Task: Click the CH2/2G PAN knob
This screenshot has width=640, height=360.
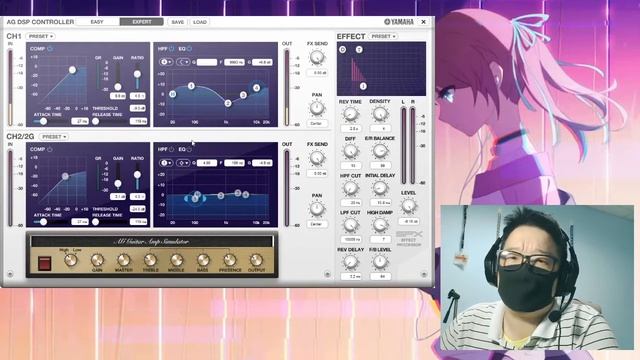Action: pyautogui.click(x=317, y=209)
